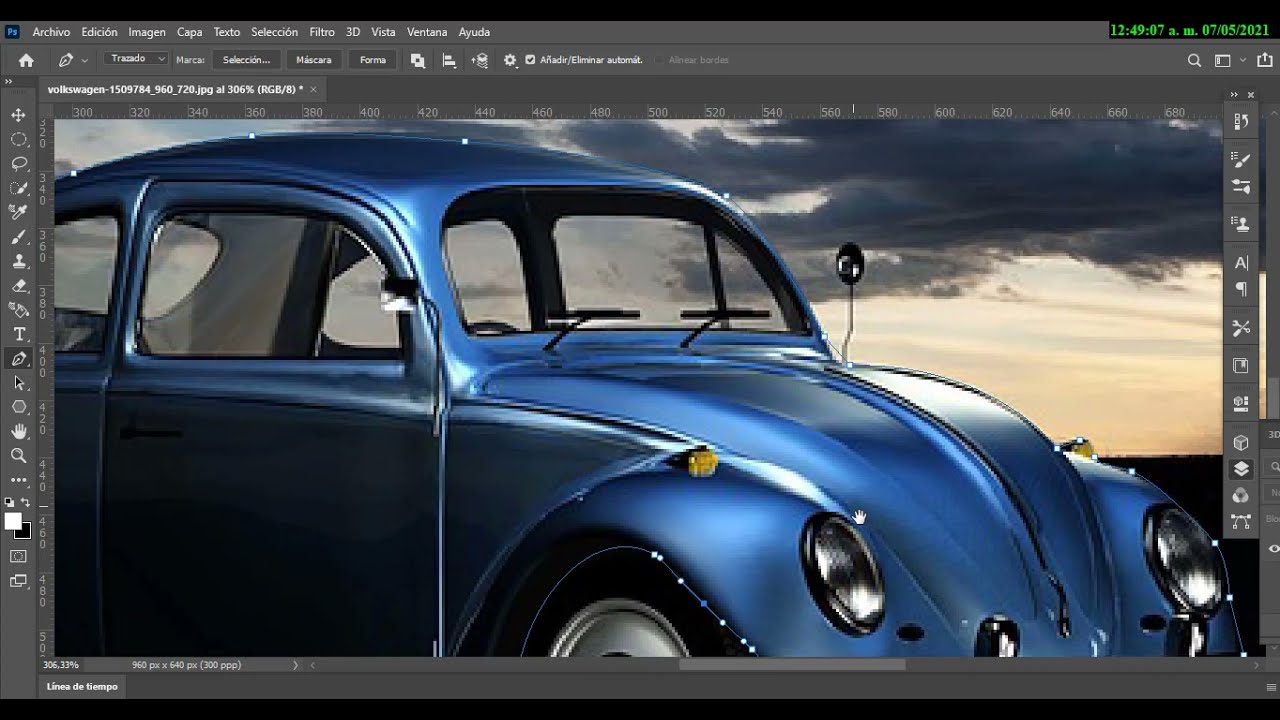This screenshot has height=720, width=1280.
Task: Open the Clone Source panel icon
Action: [x=1241, y=224]
